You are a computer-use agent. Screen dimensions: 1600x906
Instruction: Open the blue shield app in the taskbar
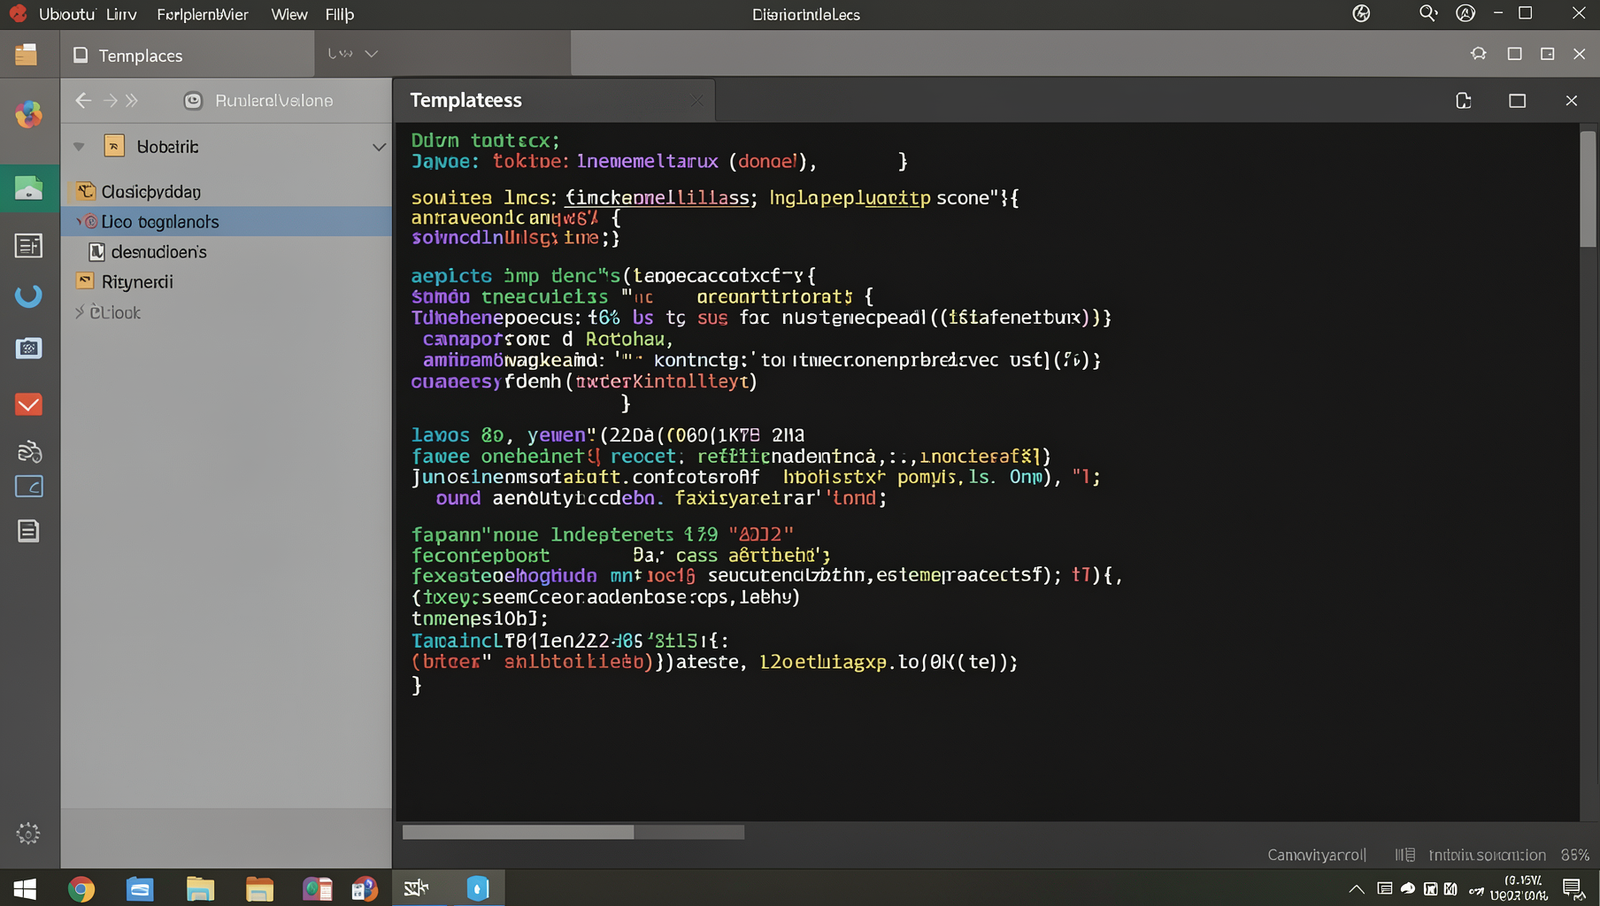pyautogui.click(x=478, y=888)
